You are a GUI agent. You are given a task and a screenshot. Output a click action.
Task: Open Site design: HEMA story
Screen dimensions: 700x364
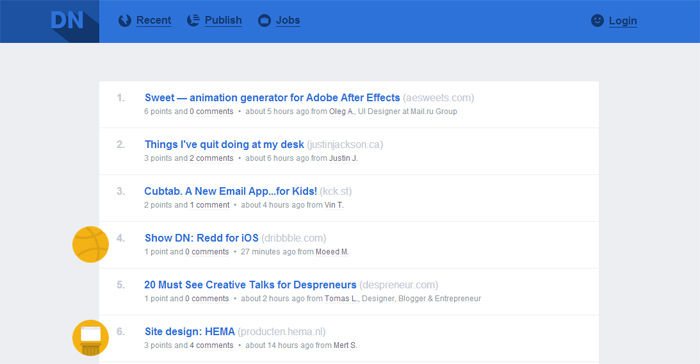[x=190, y=332]
